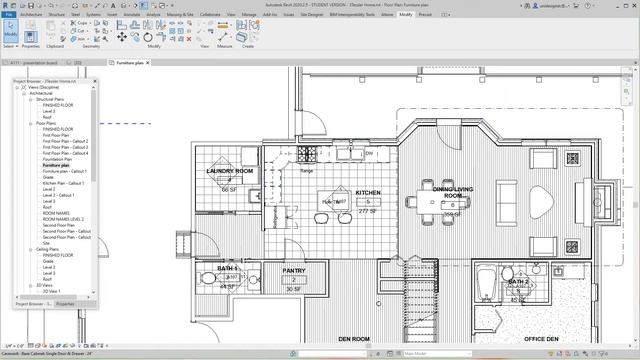The height and width of the screenshot is (360, 640).
Task: Select the Furniture plan - Callout 1 view
Action: point(64,171)
